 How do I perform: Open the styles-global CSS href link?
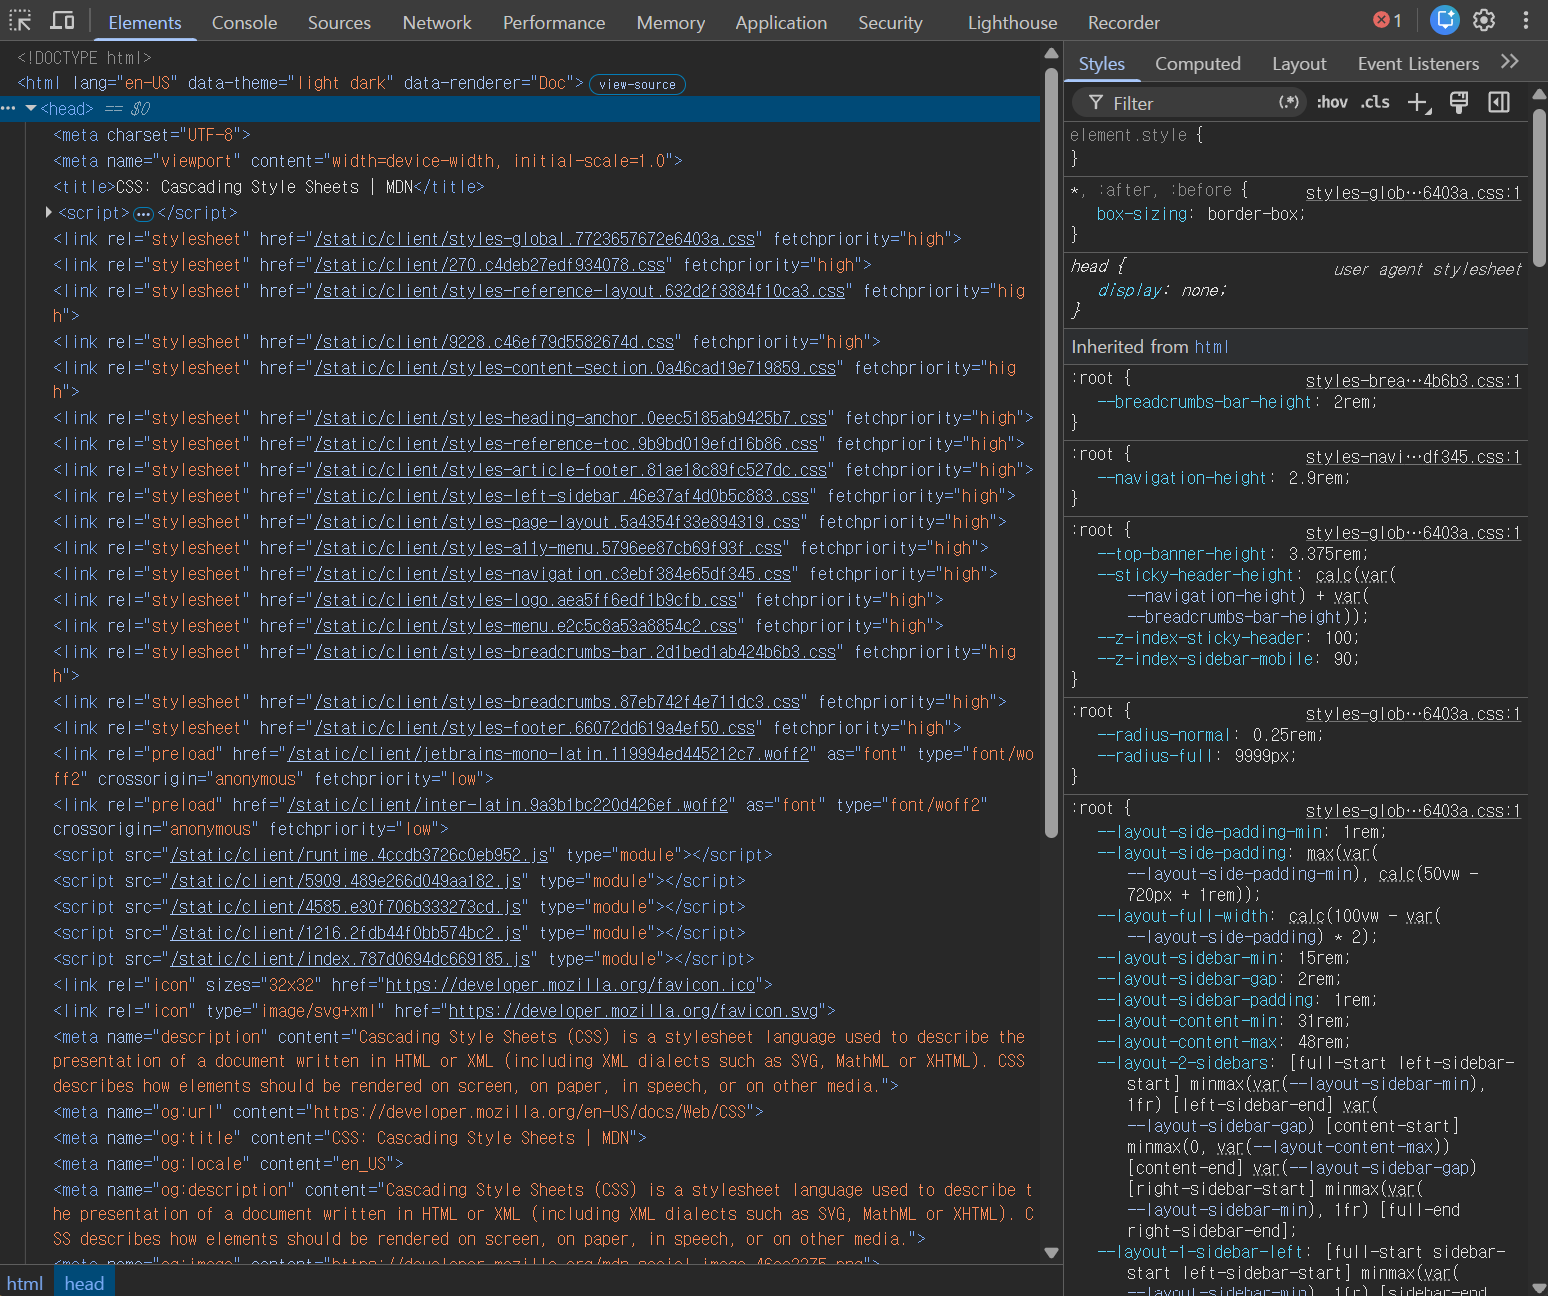535,239
